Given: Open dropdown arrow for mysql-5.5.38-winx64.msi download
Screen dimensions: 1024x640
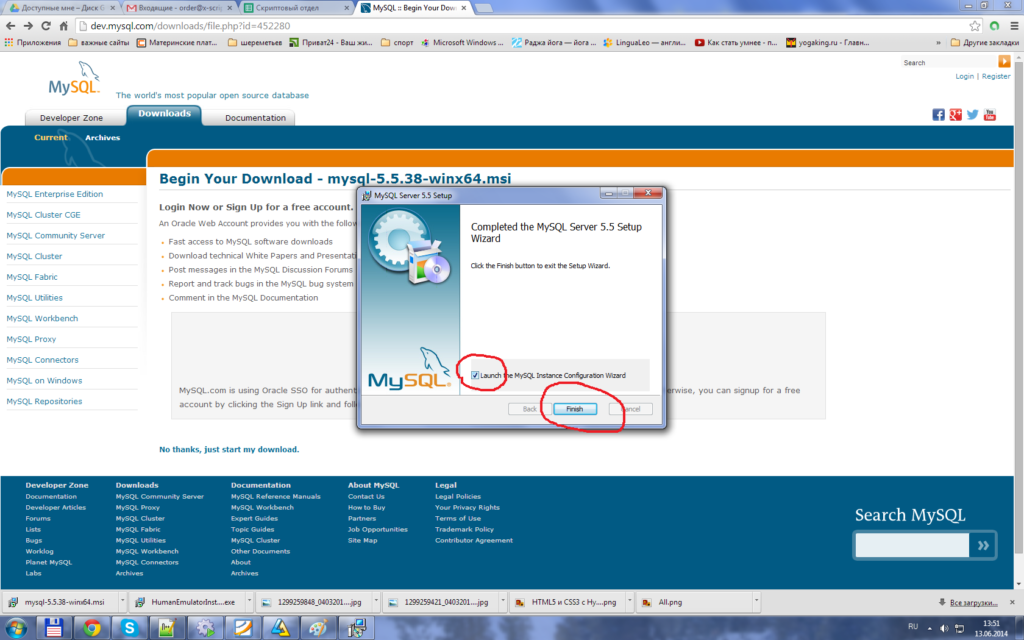Looking at the screenshot, I should (122, 601).
